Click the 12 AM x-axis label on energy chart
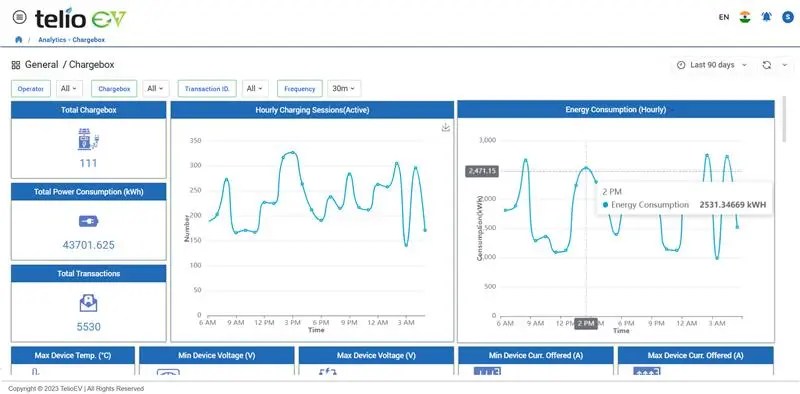800x394 pixels. [x=686, y=324]
